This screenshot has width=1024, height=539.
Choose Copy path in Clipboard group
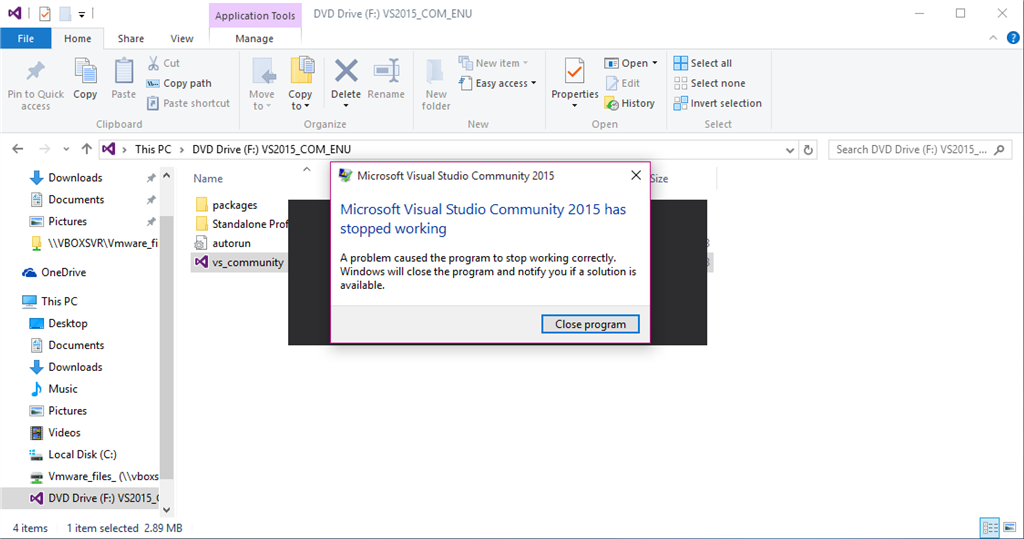179,83
